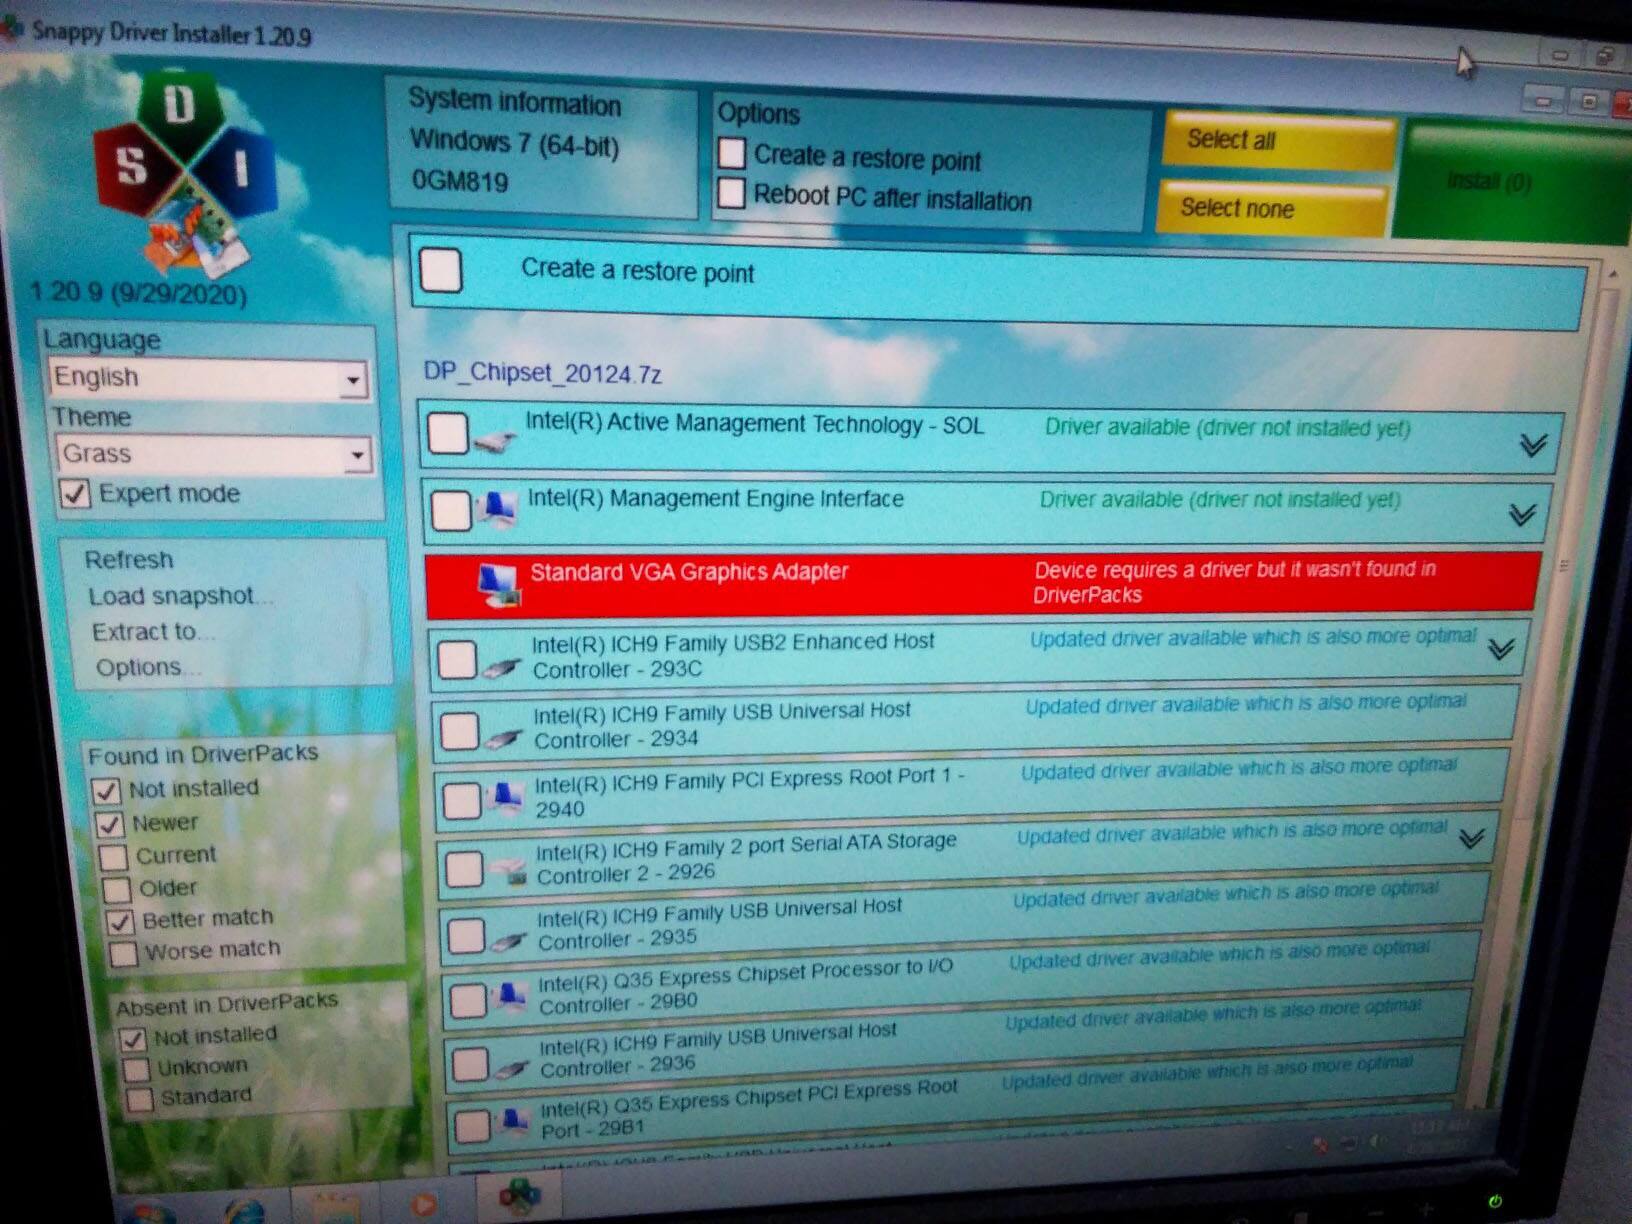Expand the Intel Management Engine Interface row chevron
Viewport: 1632px width, 1224px height.
pyautogui.click(x=1522, y=514)
